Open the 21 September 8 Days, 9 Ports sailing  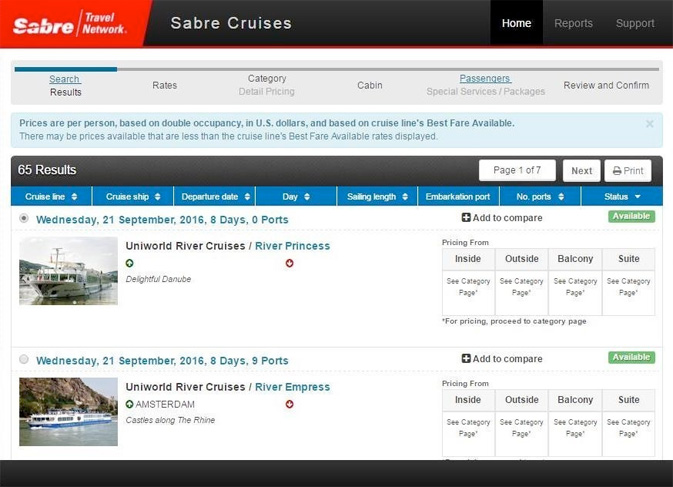pyautogui.click(x=162, y=361)
